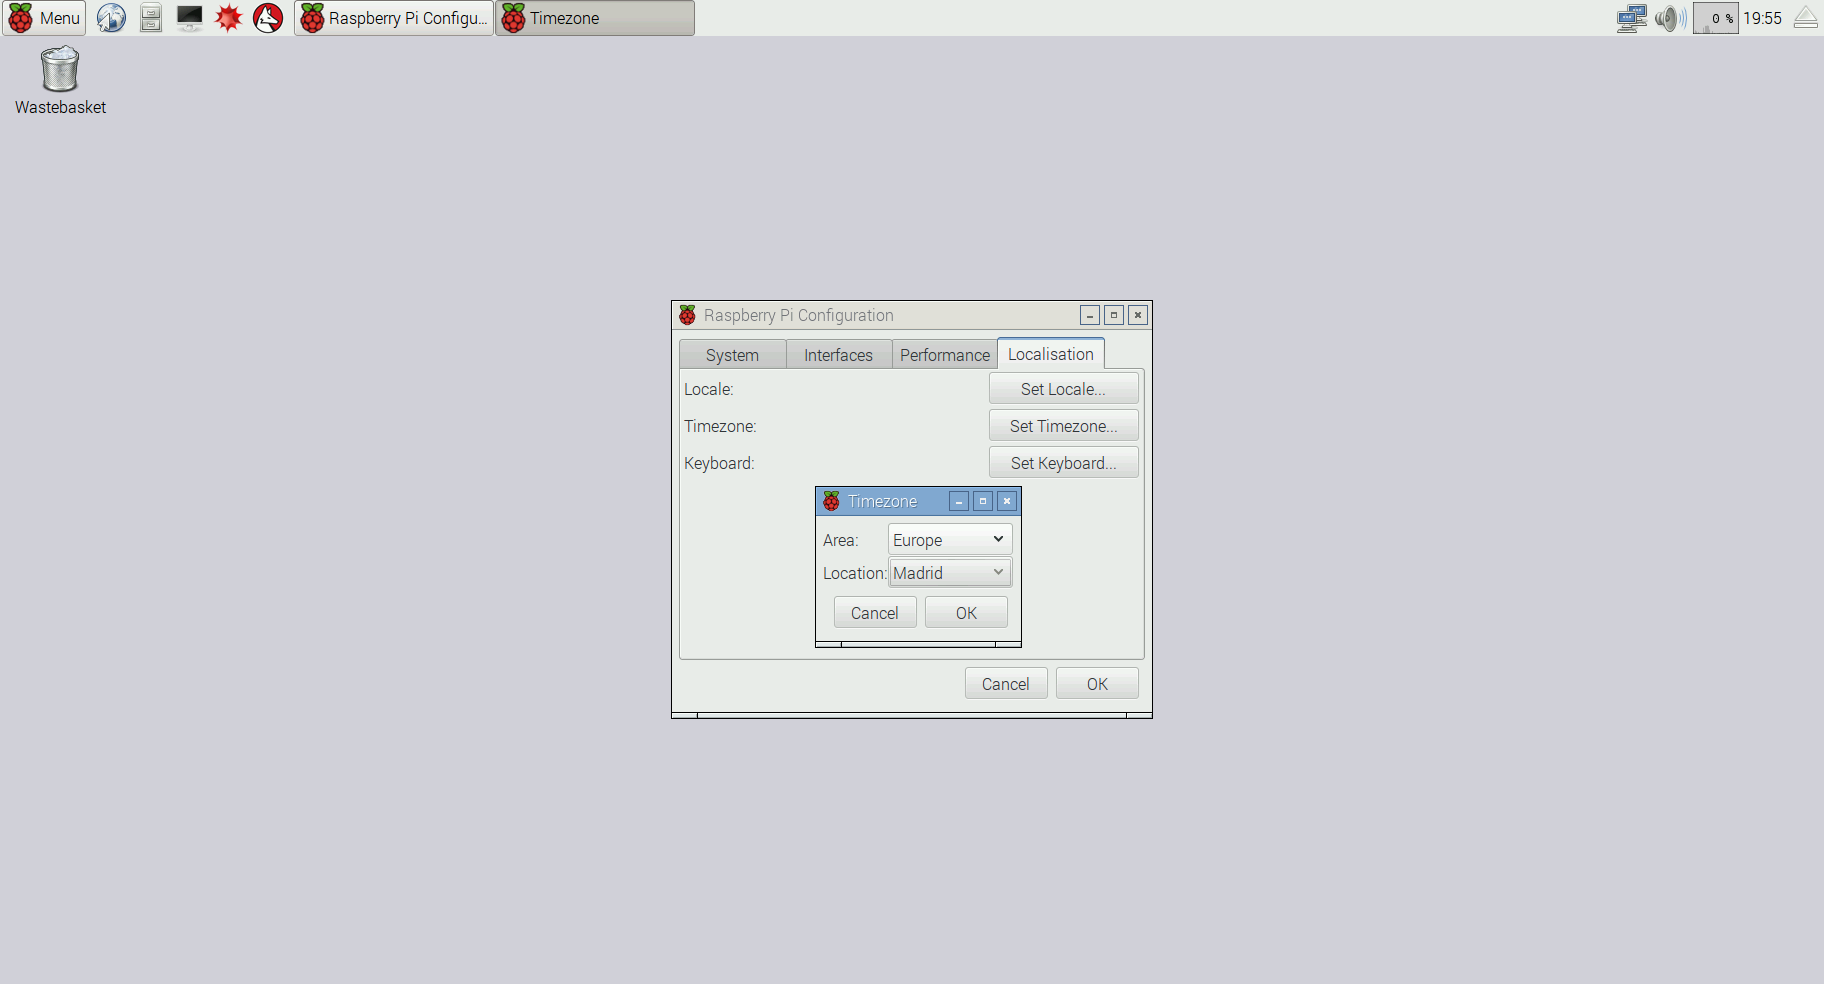Image resolution: width=1824 pixels, height=984 pixels.
Task: Open the file manager cabinet icon
Action: [x=150, y=18]
